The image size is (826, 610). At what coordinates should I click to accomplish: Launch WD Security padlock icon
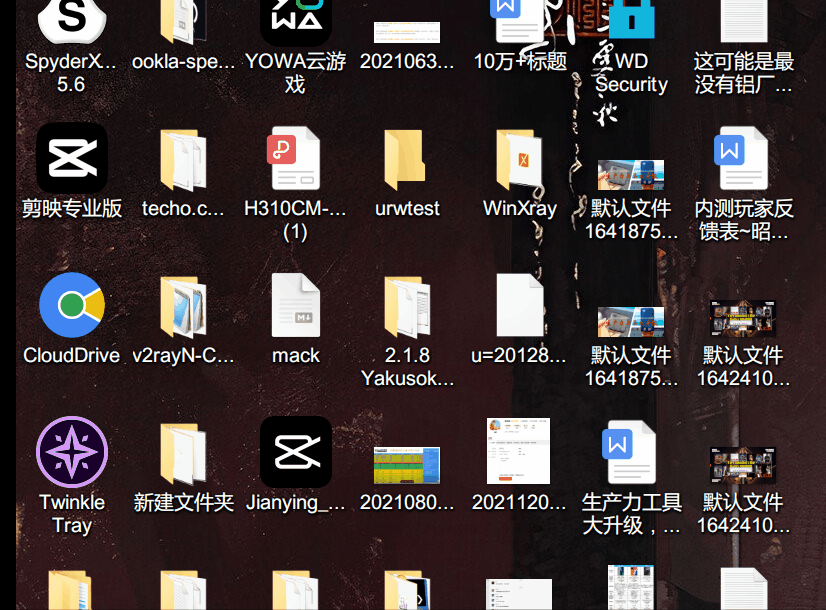pos(631,20)
